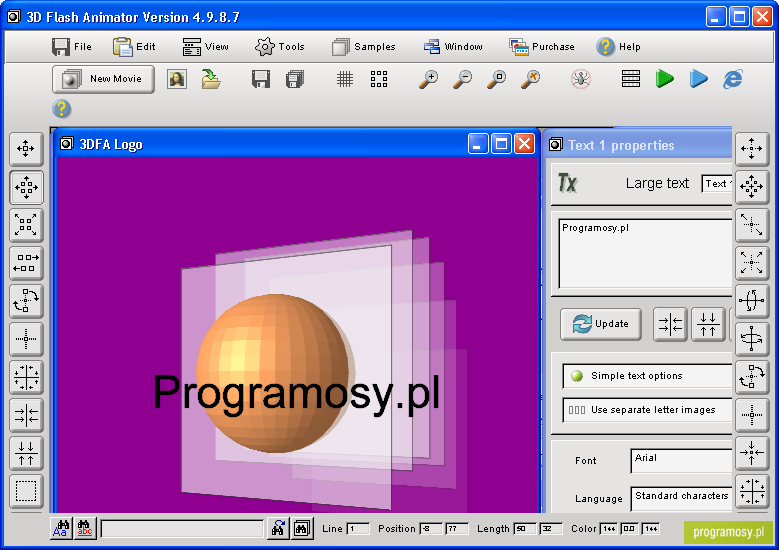Click the find next binoculars icon
The width and height of the screenshot is (779, 550).
click(x=278, y=529)
